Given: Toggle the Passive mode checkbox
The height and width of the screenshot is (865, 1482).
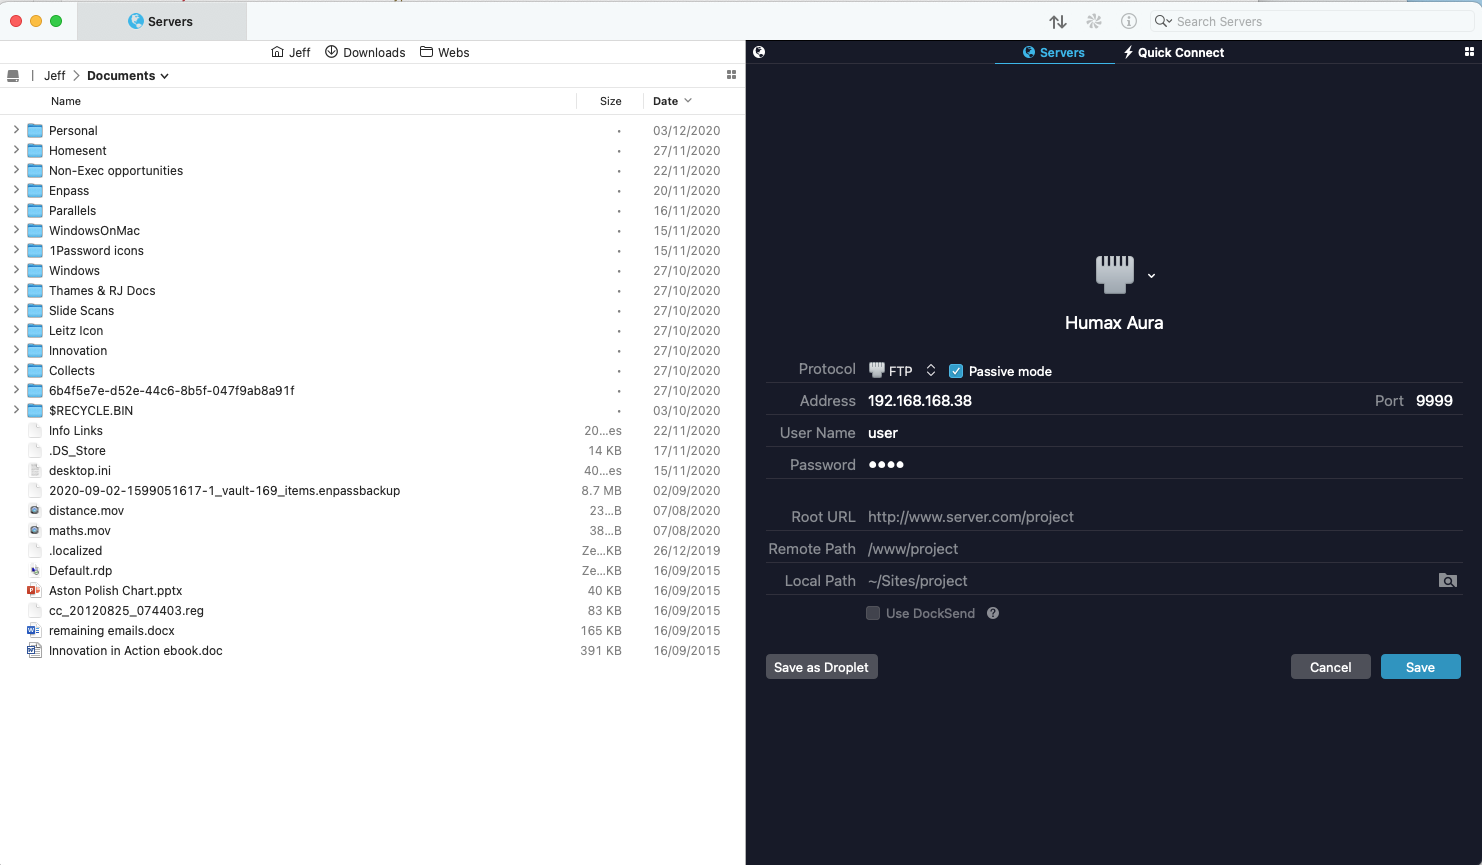Looking at the screenshot, I should pos(956,371).
